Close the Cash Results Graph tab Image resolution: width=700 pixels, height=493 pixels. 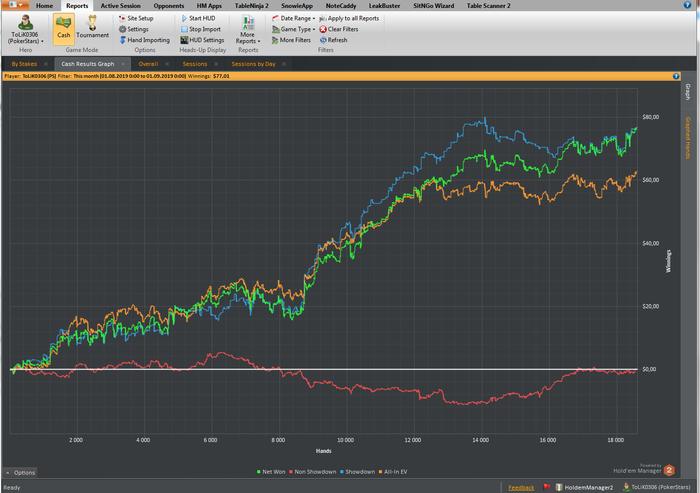[x=123, y=64]
